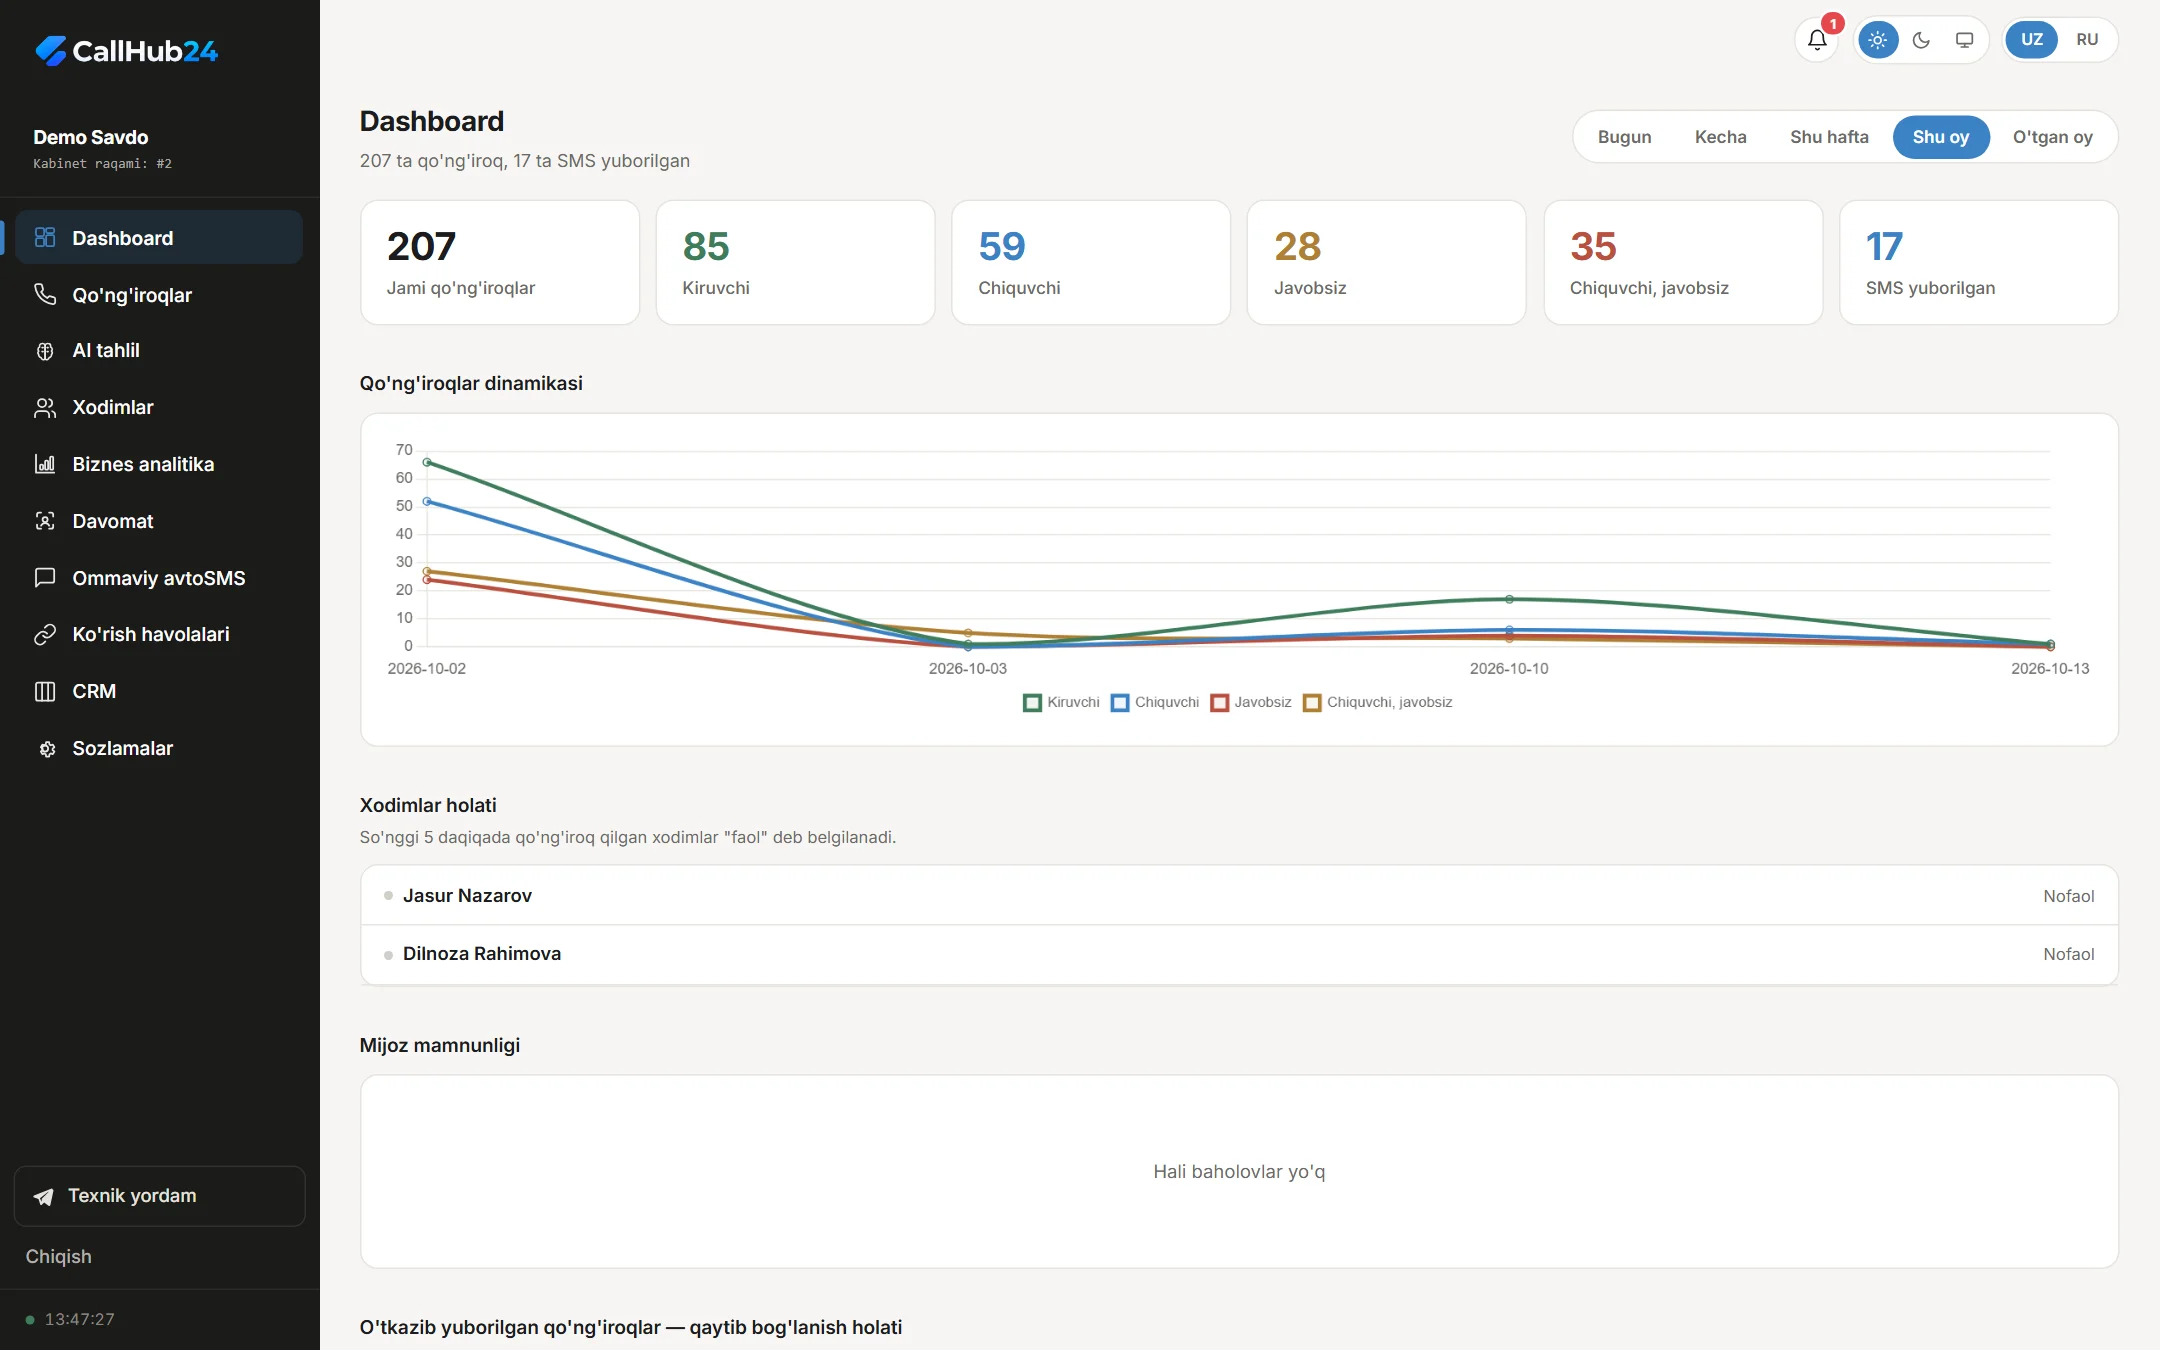
Task: Open the Xodimlar menu label
Action: pos(113,408)
